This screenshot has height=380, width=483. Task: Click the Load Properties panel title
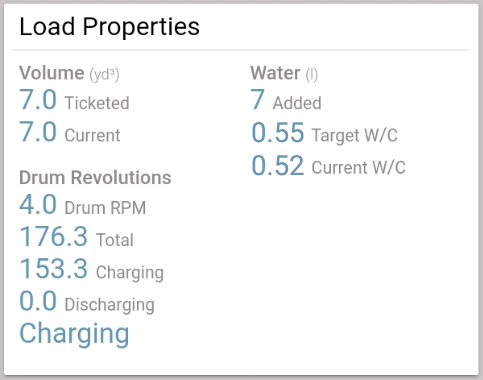109,27
